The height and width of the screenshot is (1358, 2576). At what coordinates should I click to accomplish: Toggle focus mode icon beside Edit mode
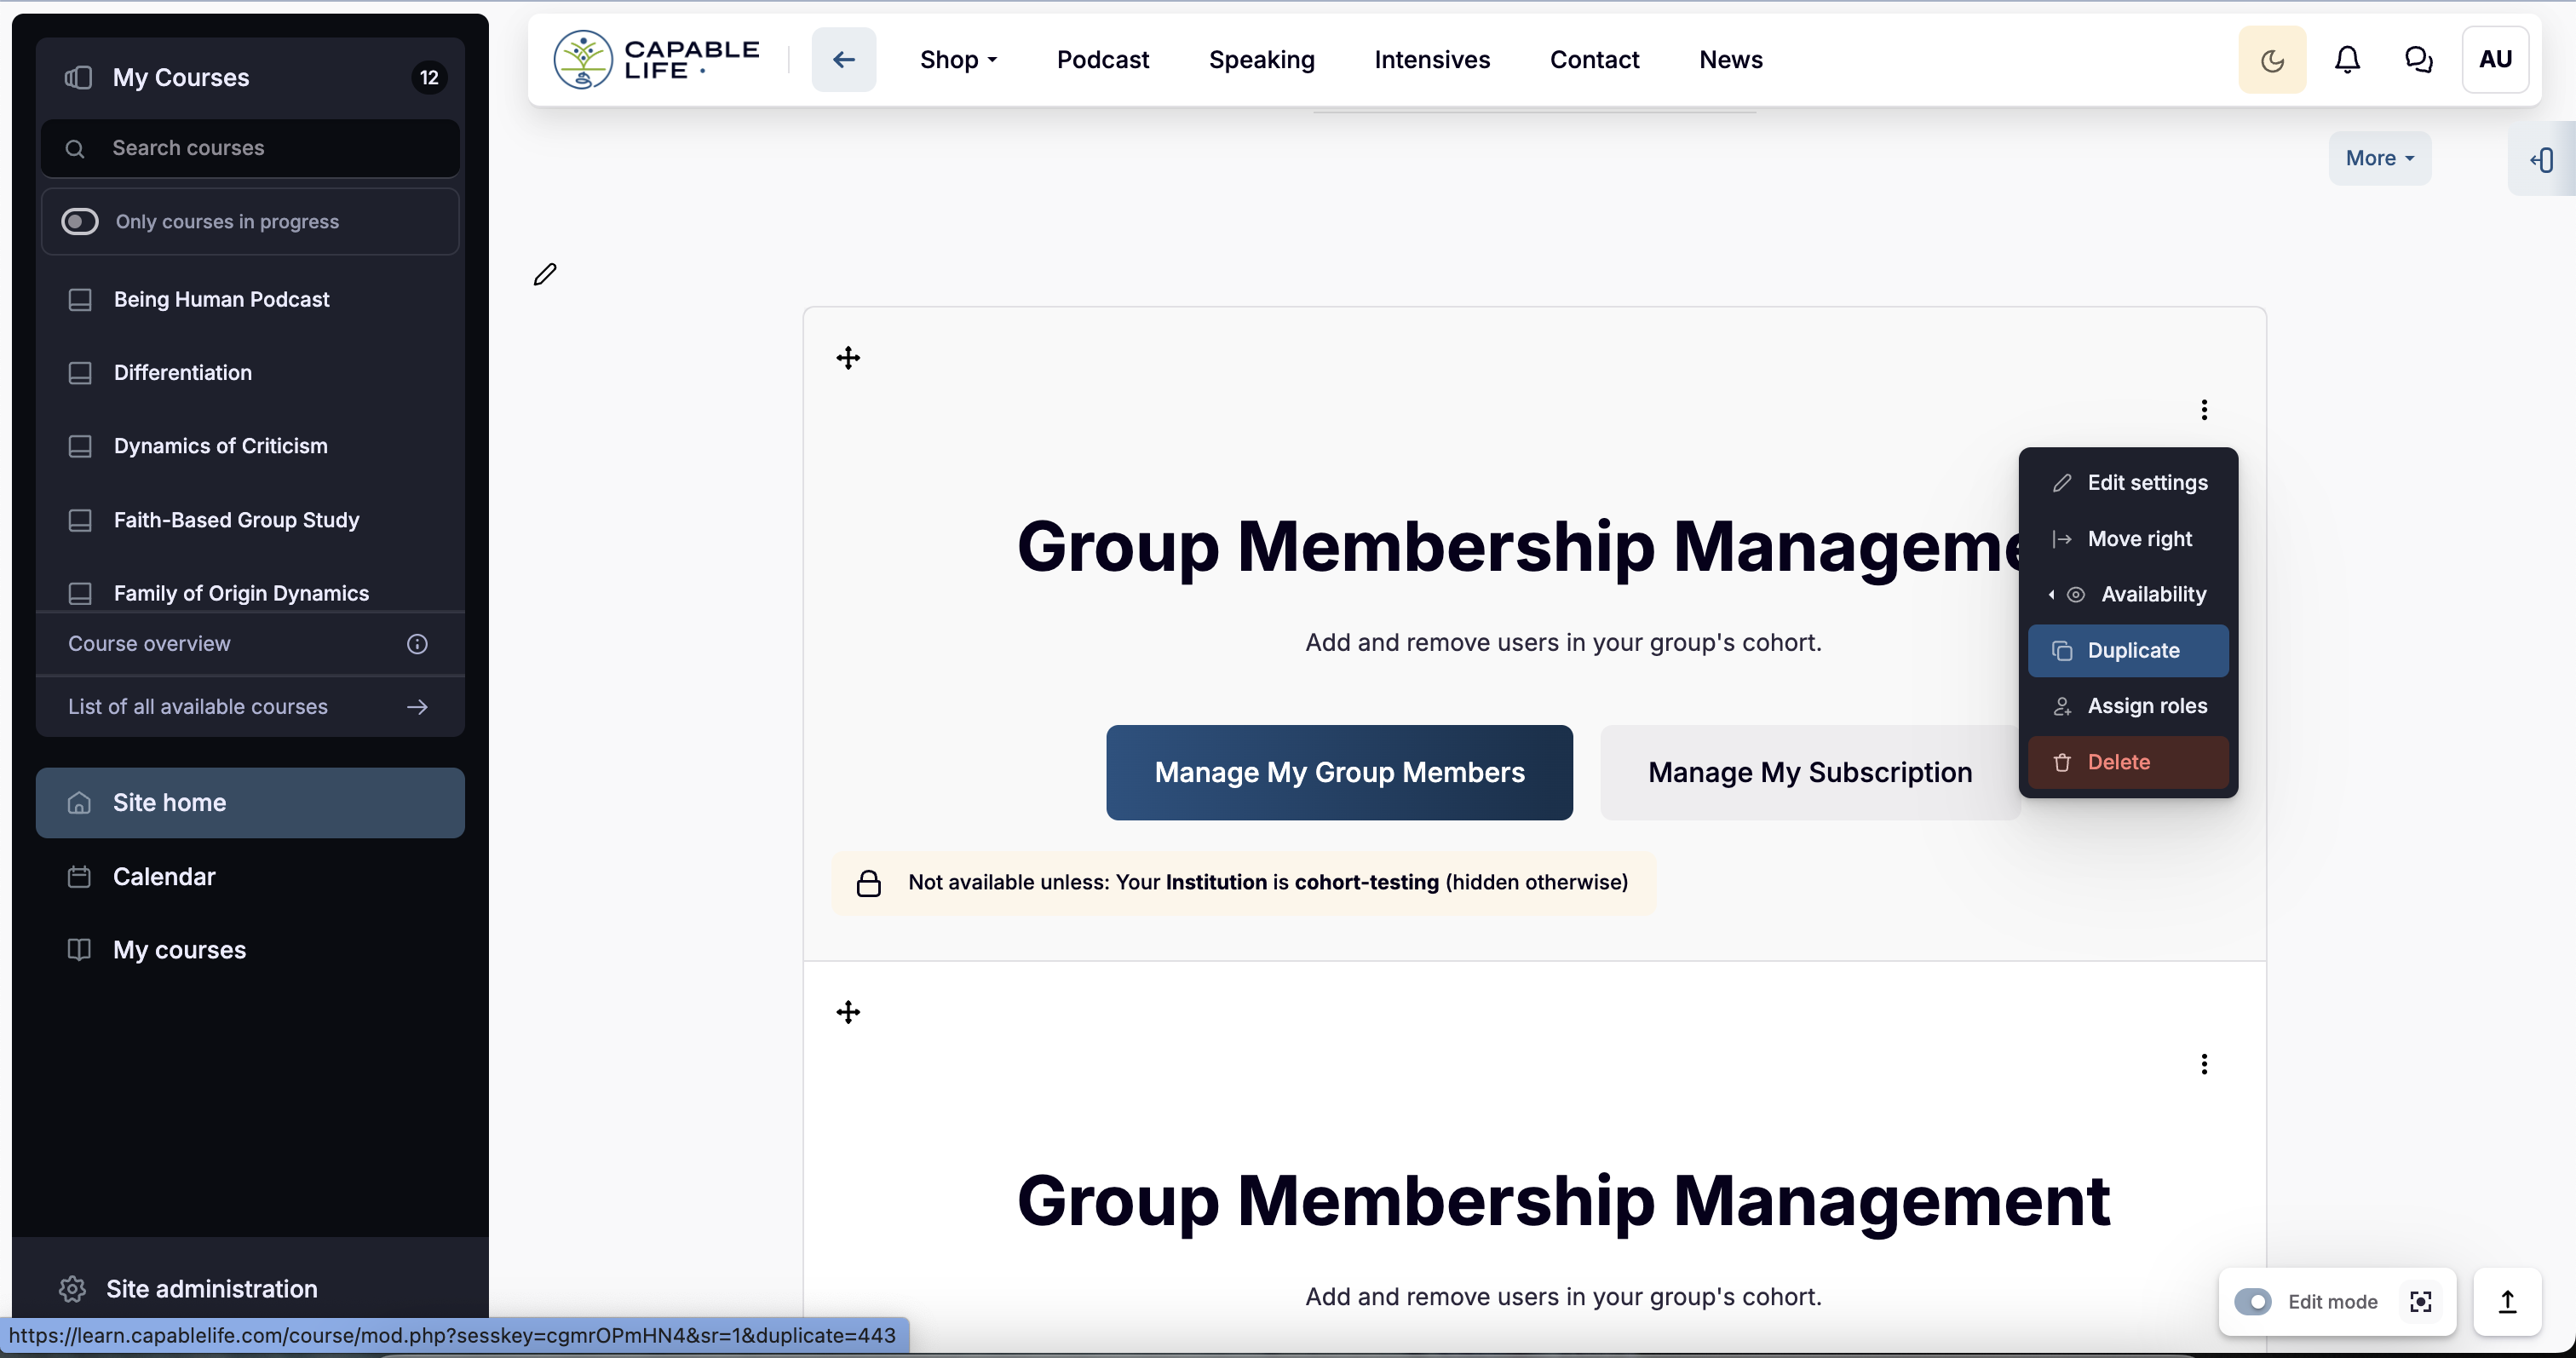(x=2420, y=1301)
